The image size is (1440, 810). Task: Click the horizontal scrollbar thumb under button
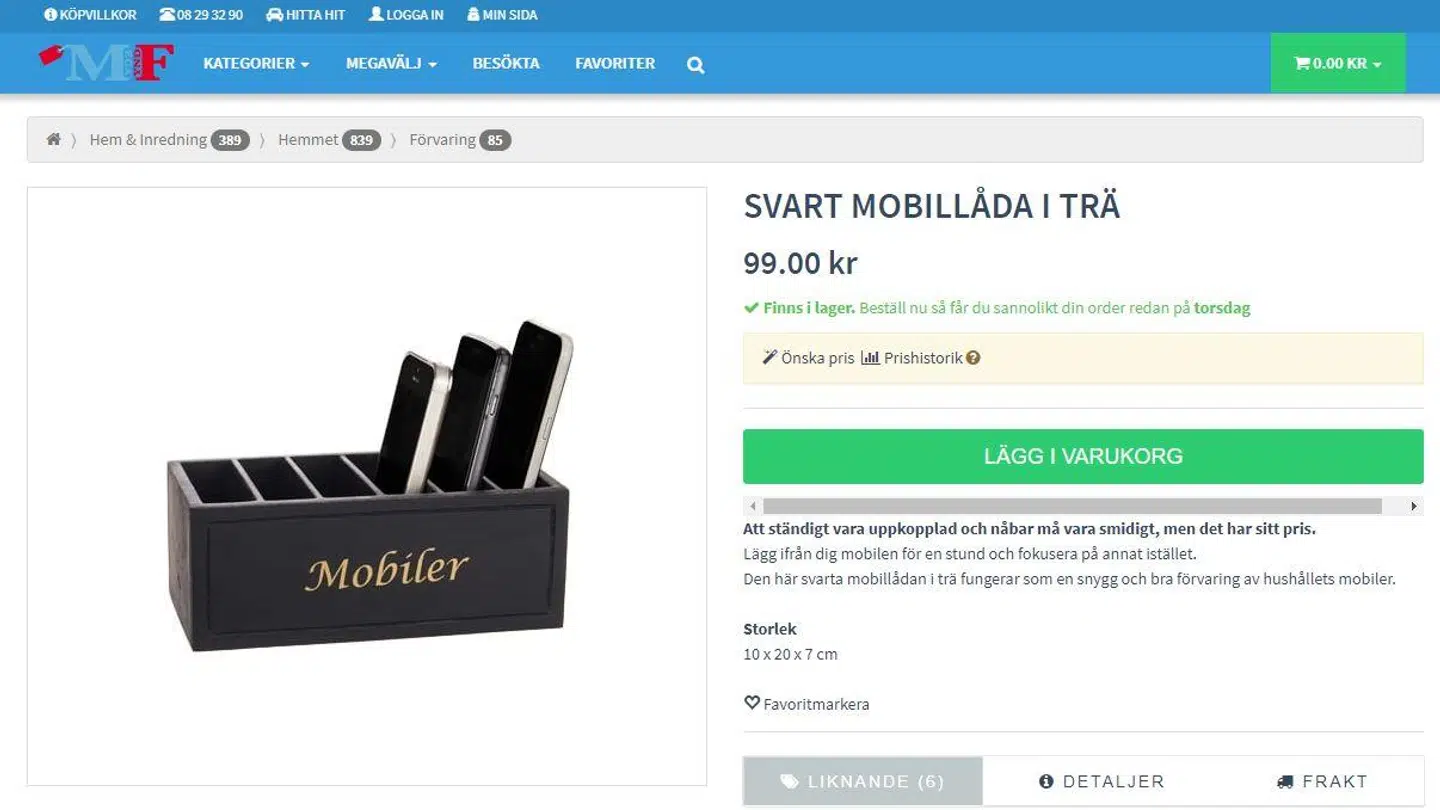[x=1072, y=506]
